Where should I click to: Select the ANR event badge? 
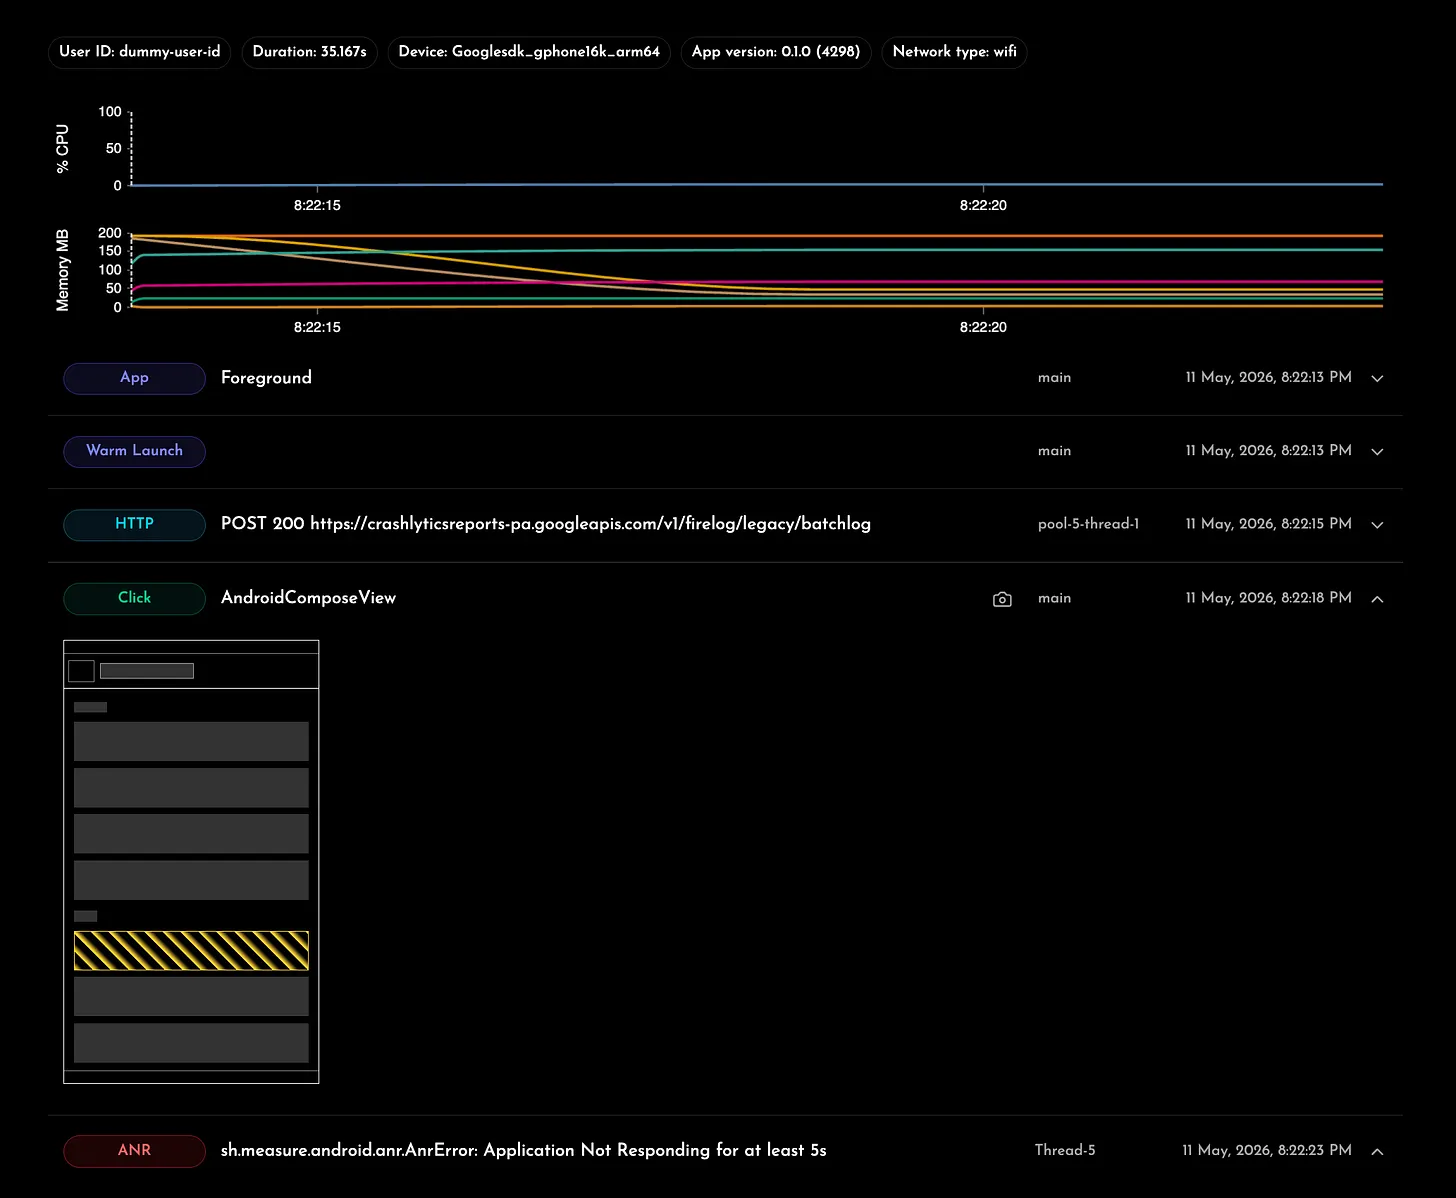coord(134,1151)
